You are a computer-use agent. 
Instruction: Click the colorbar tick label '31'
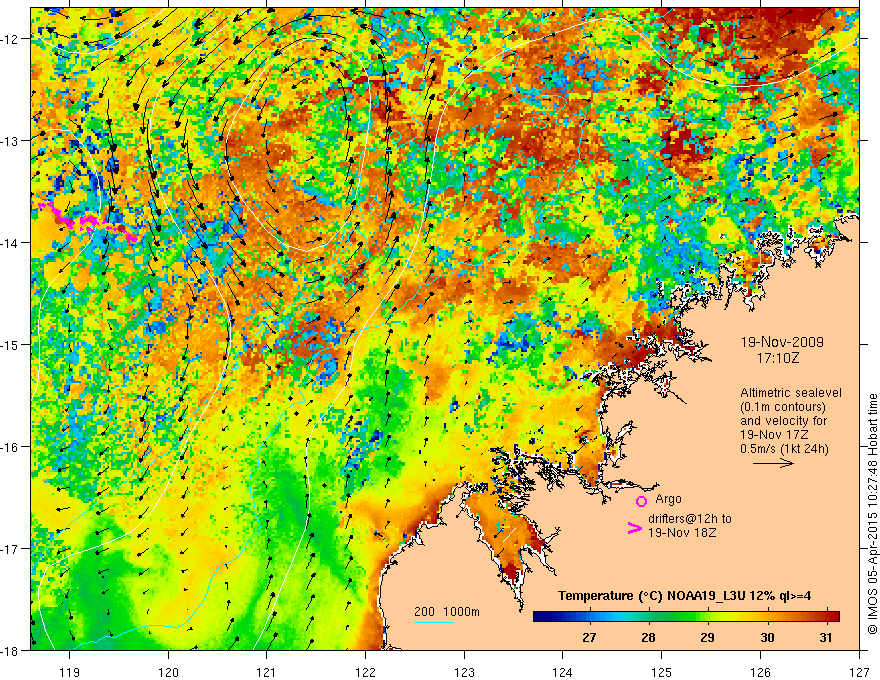[x=826, y=637]
